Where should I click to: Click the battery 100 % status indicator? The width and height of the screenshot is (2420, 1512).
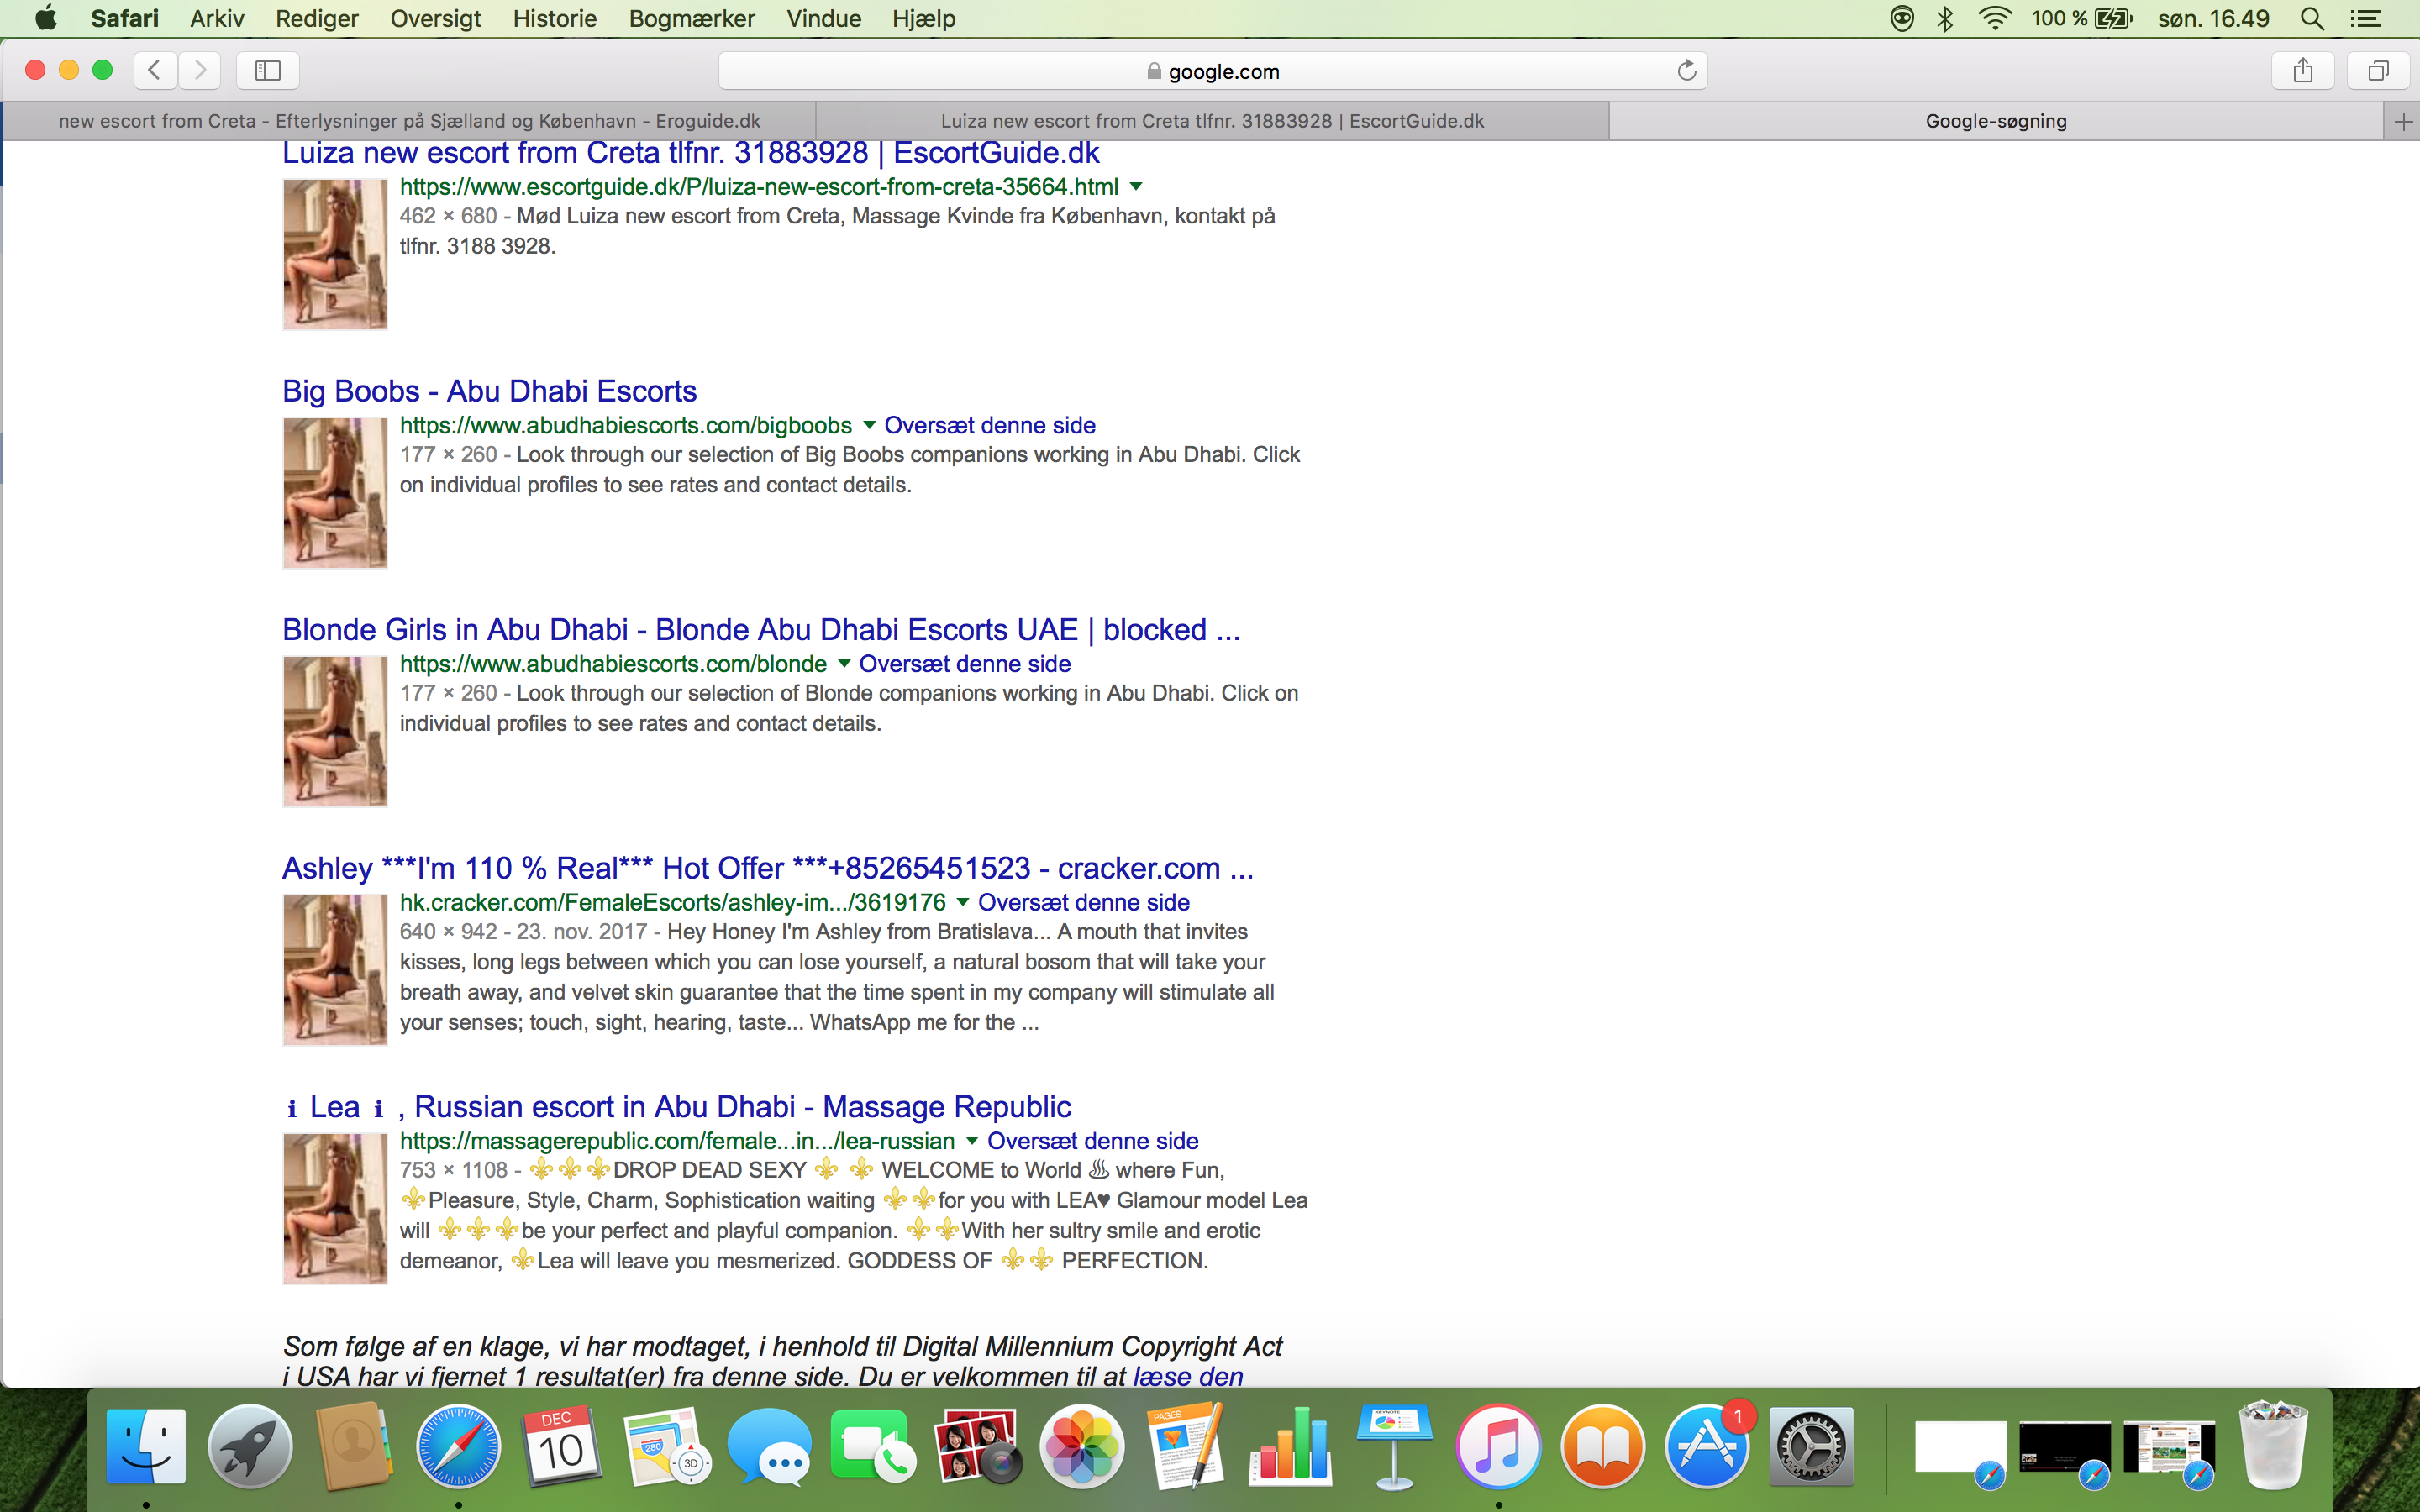coord(2083,18)
